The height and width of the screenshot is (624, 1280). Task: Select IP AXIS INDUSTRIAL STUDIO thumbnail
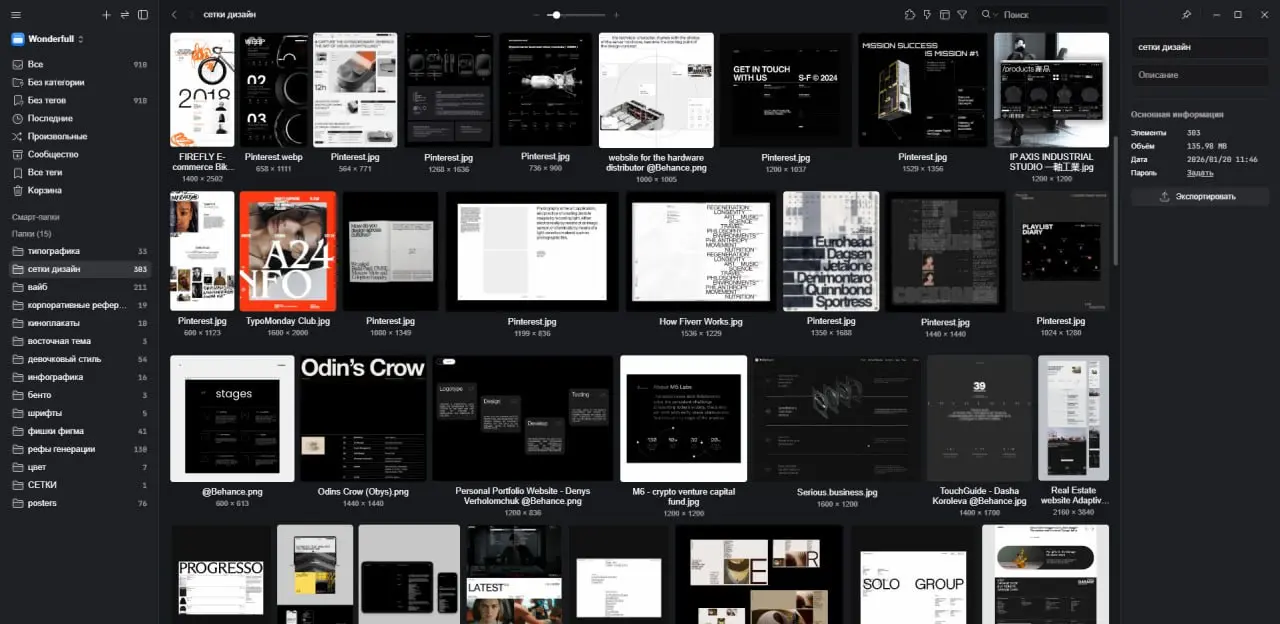coord(1051,90)
